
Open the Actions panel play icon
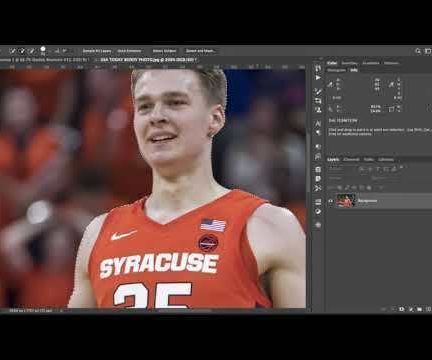(x=318, y=78)
